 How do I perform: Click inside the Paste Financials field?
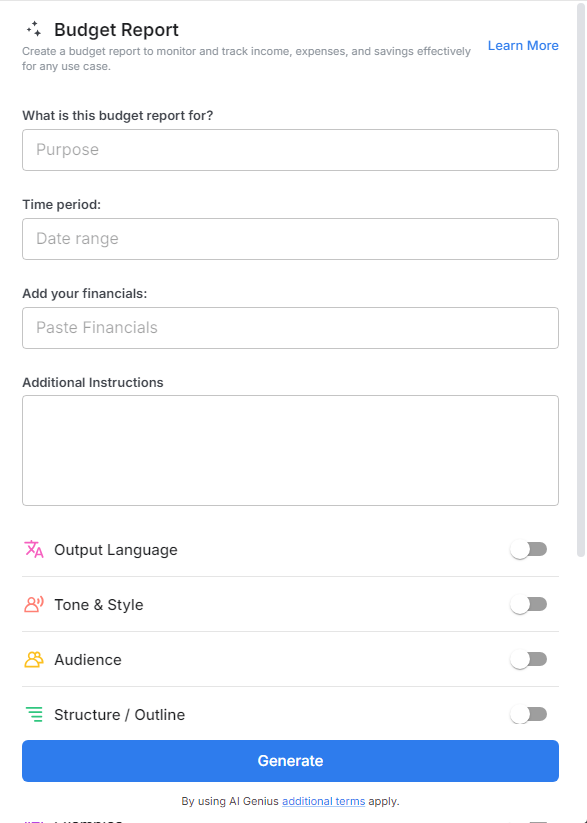290,328
